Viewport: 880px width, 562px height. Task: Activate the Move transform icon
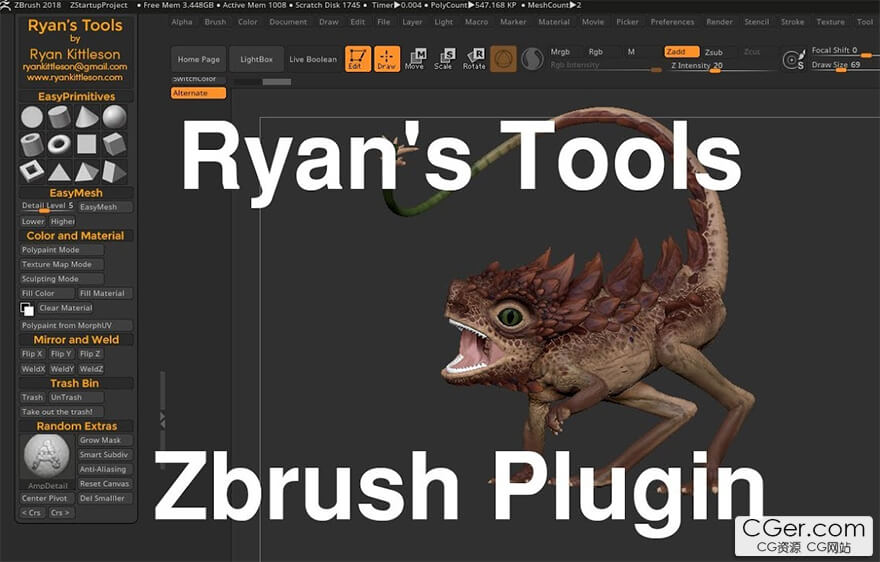(x=415, y=59)
